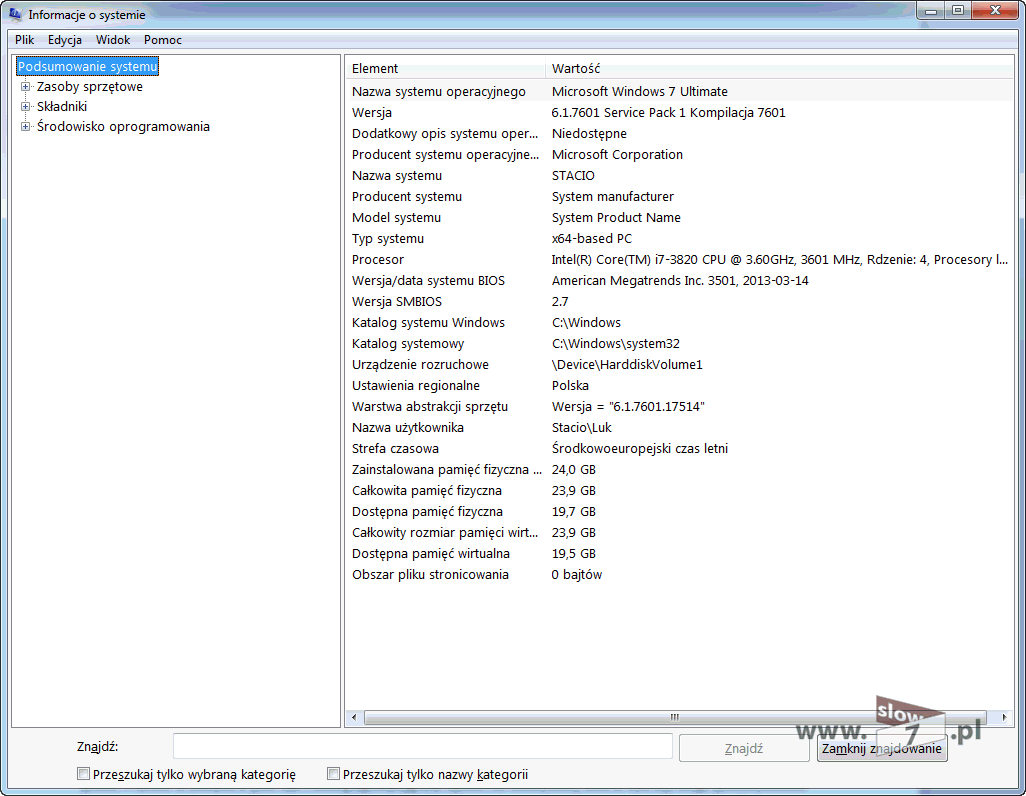Image resolution: width=1026 pixels, height=796 pixels.
Task: Select the Ustawienia regionalne row label
Action: point(416,385)
